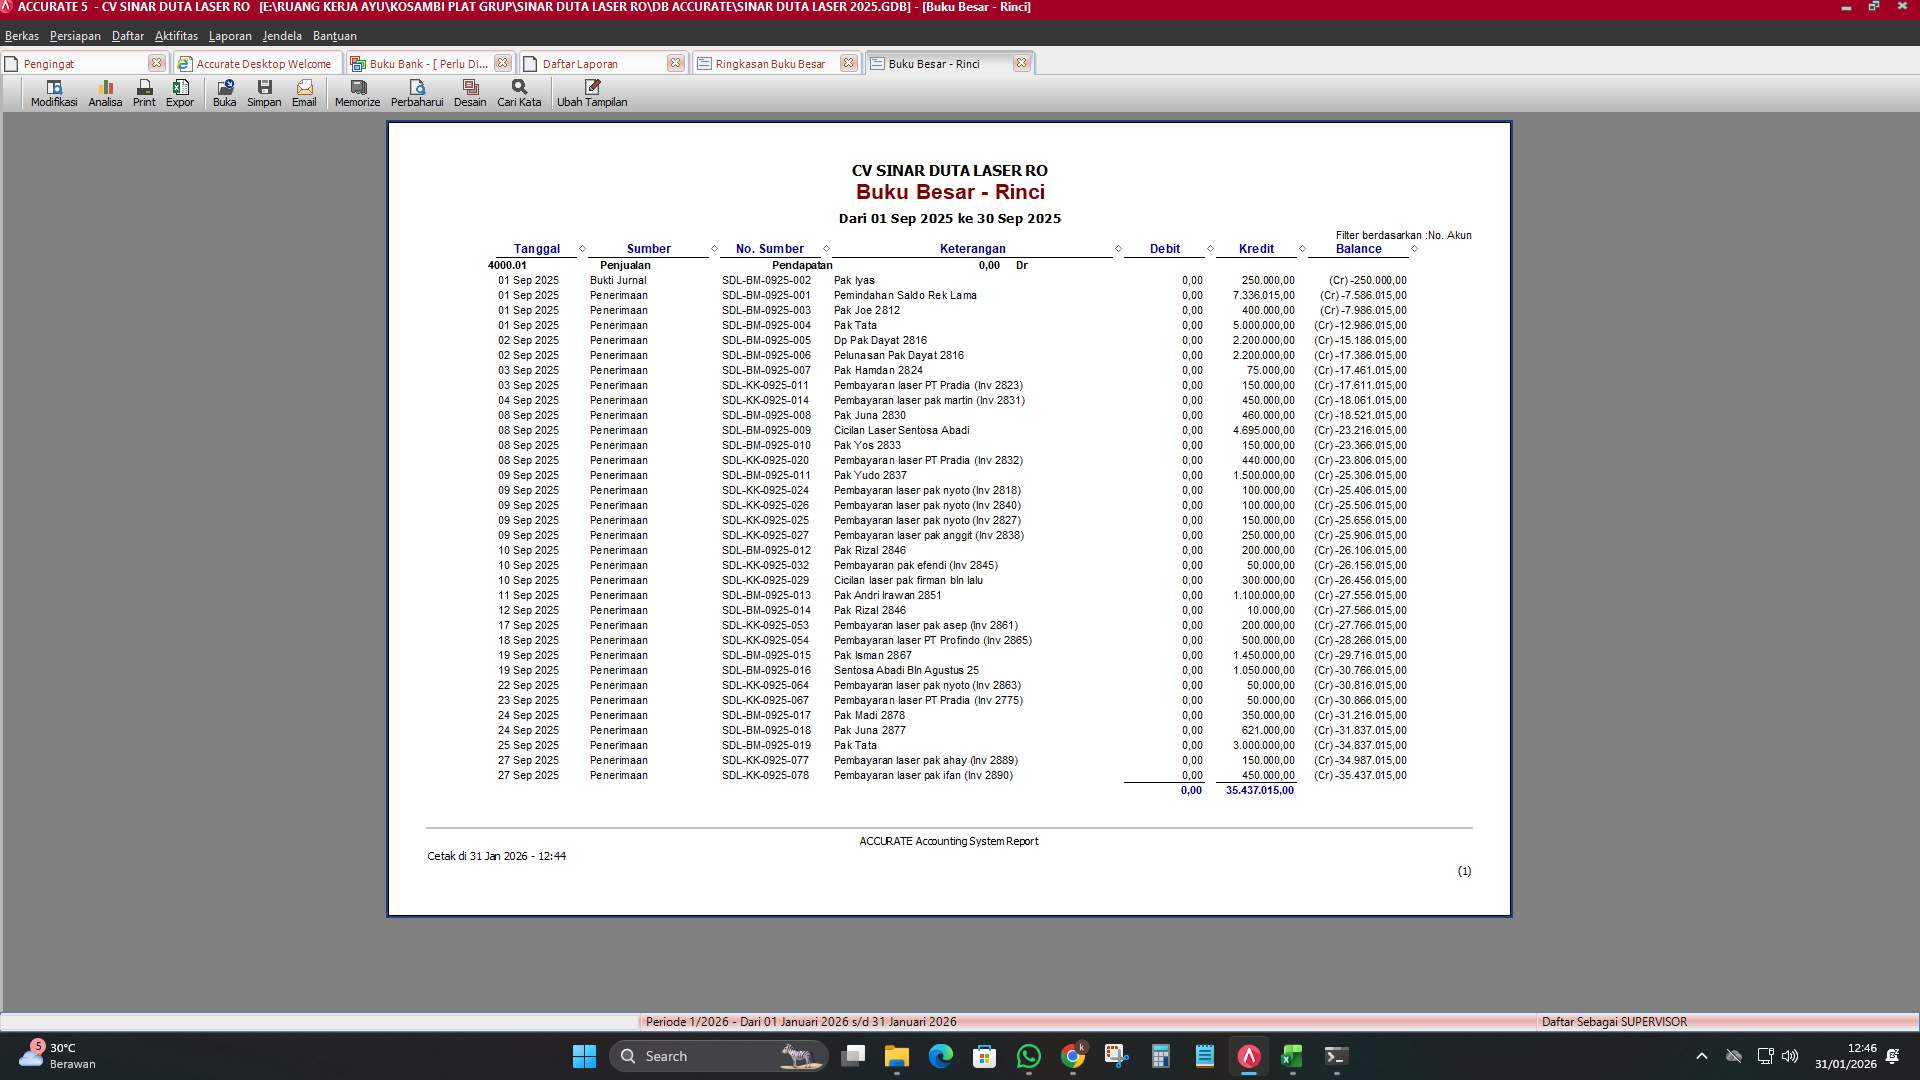Screen dimensions: 1920x1080
Task: Launch the Accurate icon on taskbar
Action: (1246, 1056)
